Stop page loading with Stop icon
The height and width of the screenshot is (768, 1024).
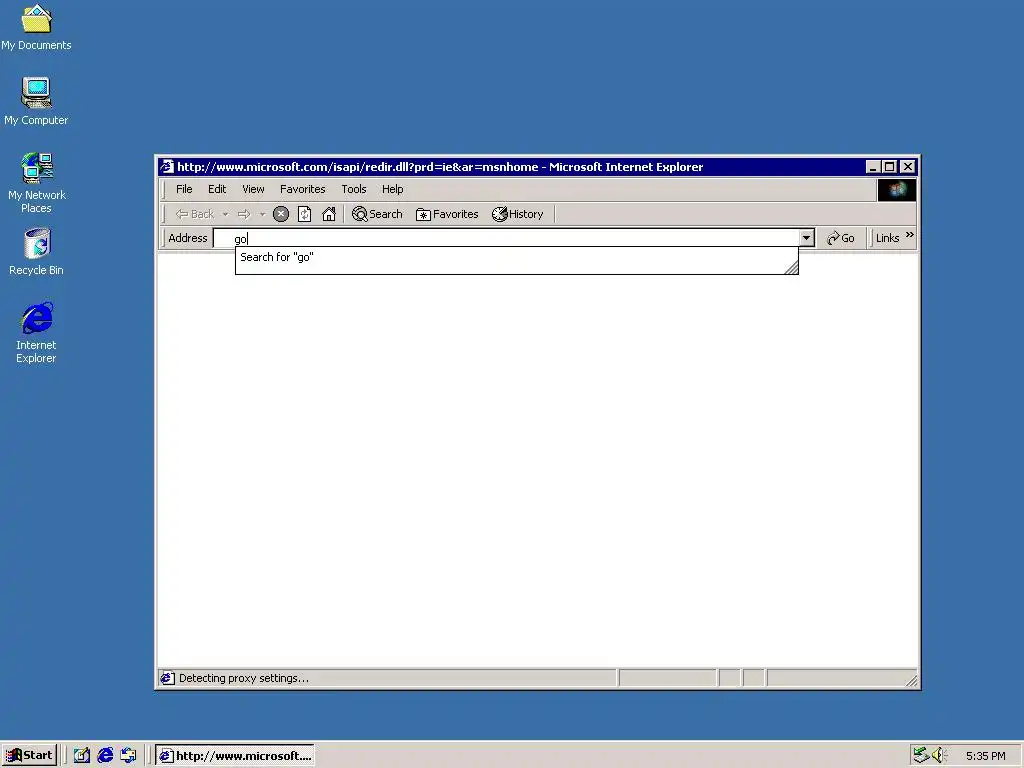[x=281, y=214]
